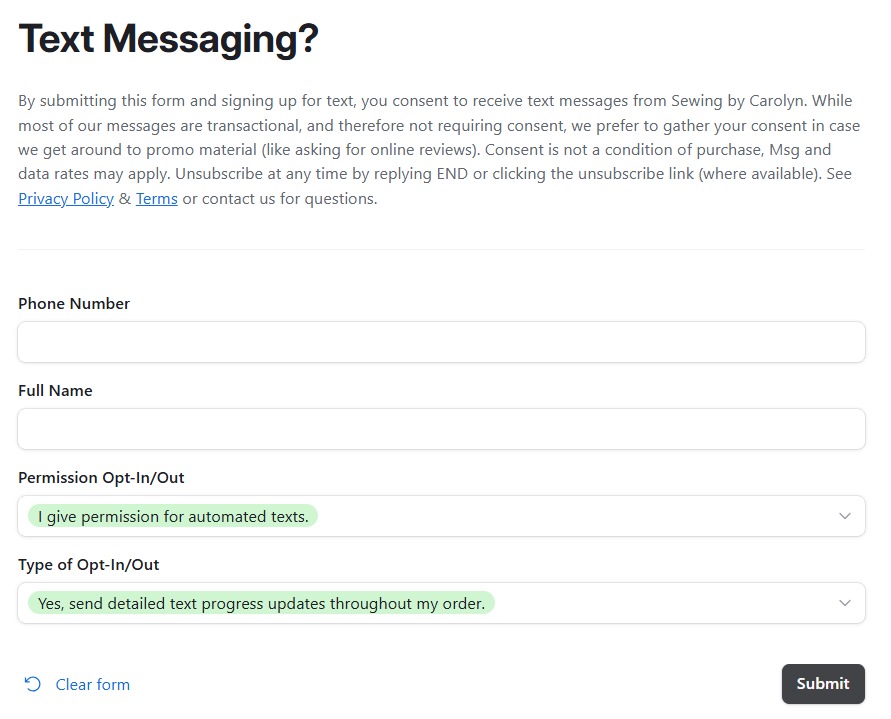Open the Type of Opt-In/Out selector
This screenshot has width=891, height=719.
pos(441,603)
